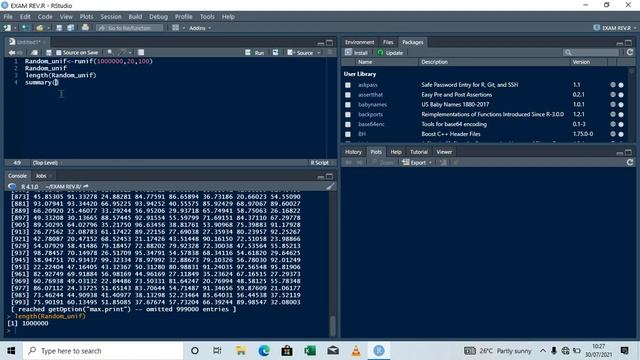Run the current line with Run button
Image resolution: width=640 pixels, height=360 pixels.
point(255,53)
